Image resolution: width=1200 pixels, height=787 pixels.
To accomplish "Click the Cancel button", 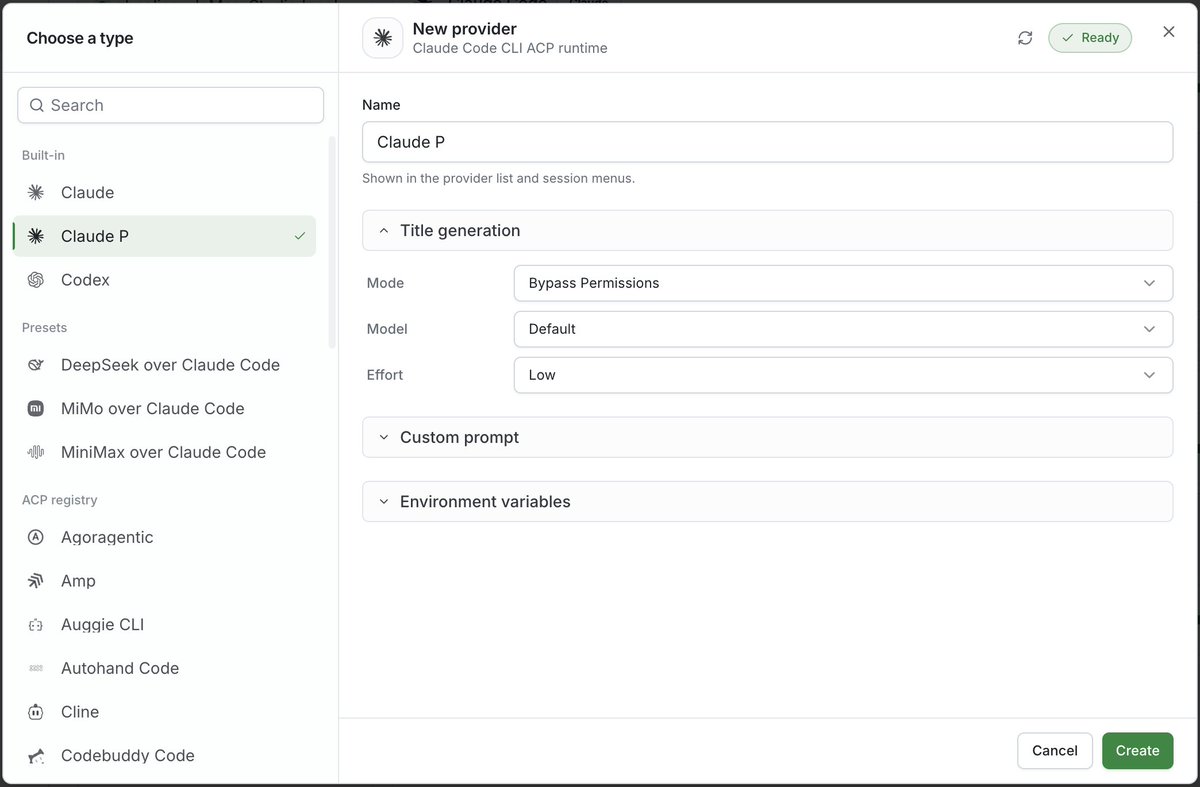I will (x=1055, y=751).
